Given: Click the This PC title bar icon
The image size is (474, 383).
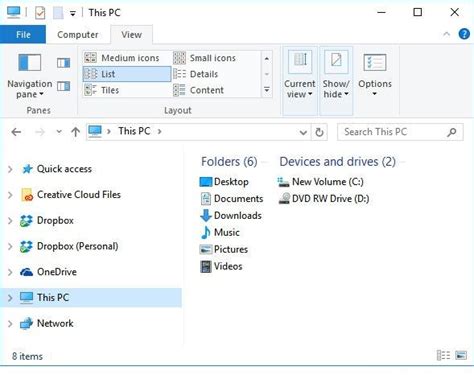Looking at the screenshot, I should tap(13, 12).
